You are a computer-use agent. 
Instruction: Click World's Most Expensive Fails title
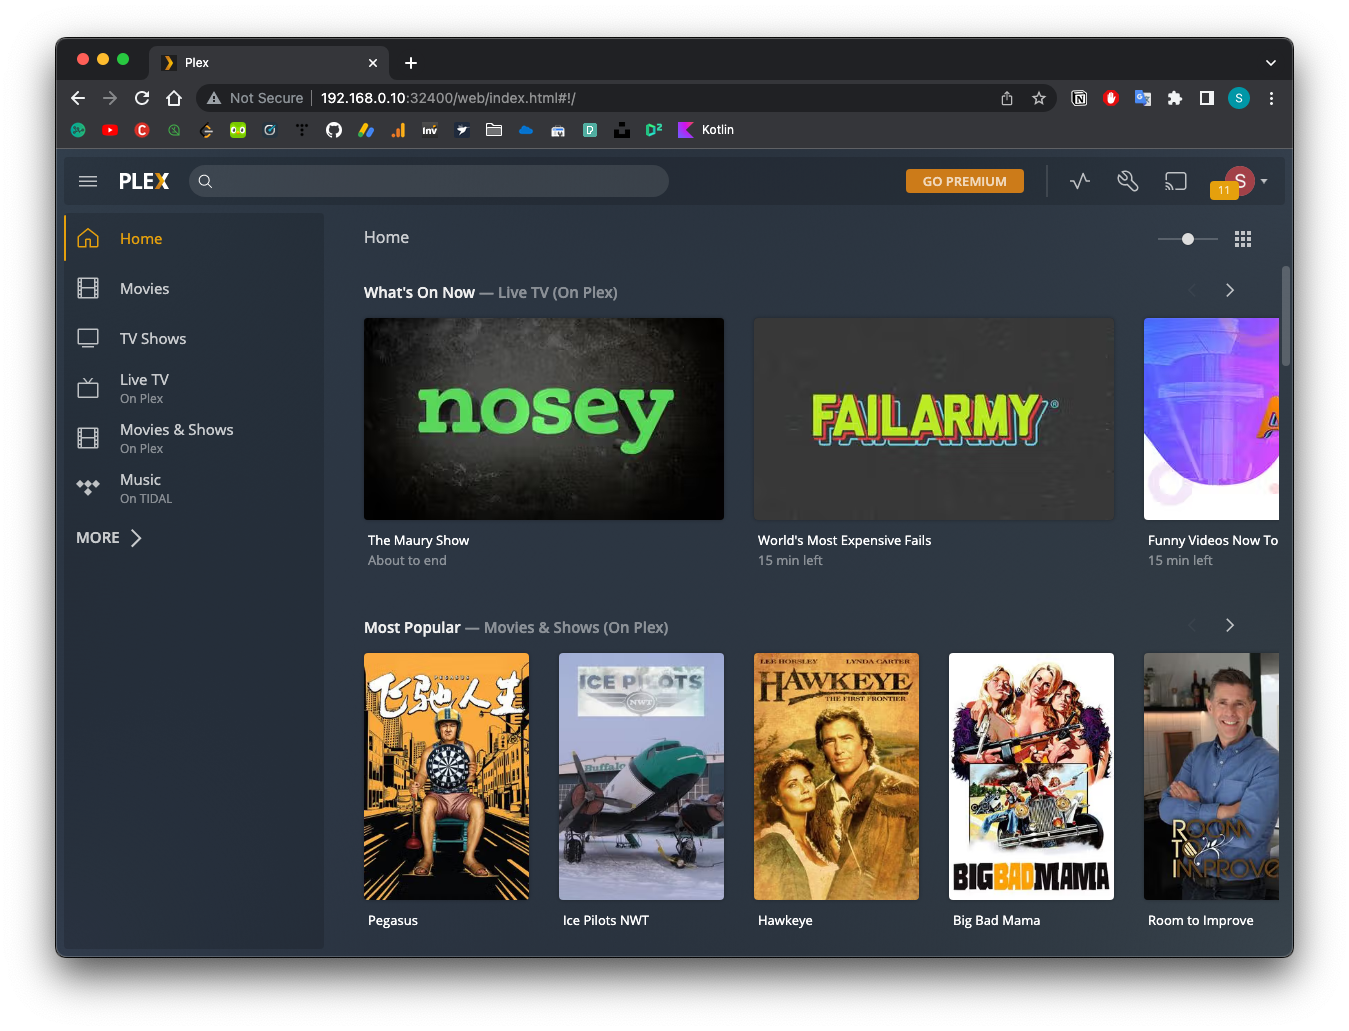[x=844, y=540]
